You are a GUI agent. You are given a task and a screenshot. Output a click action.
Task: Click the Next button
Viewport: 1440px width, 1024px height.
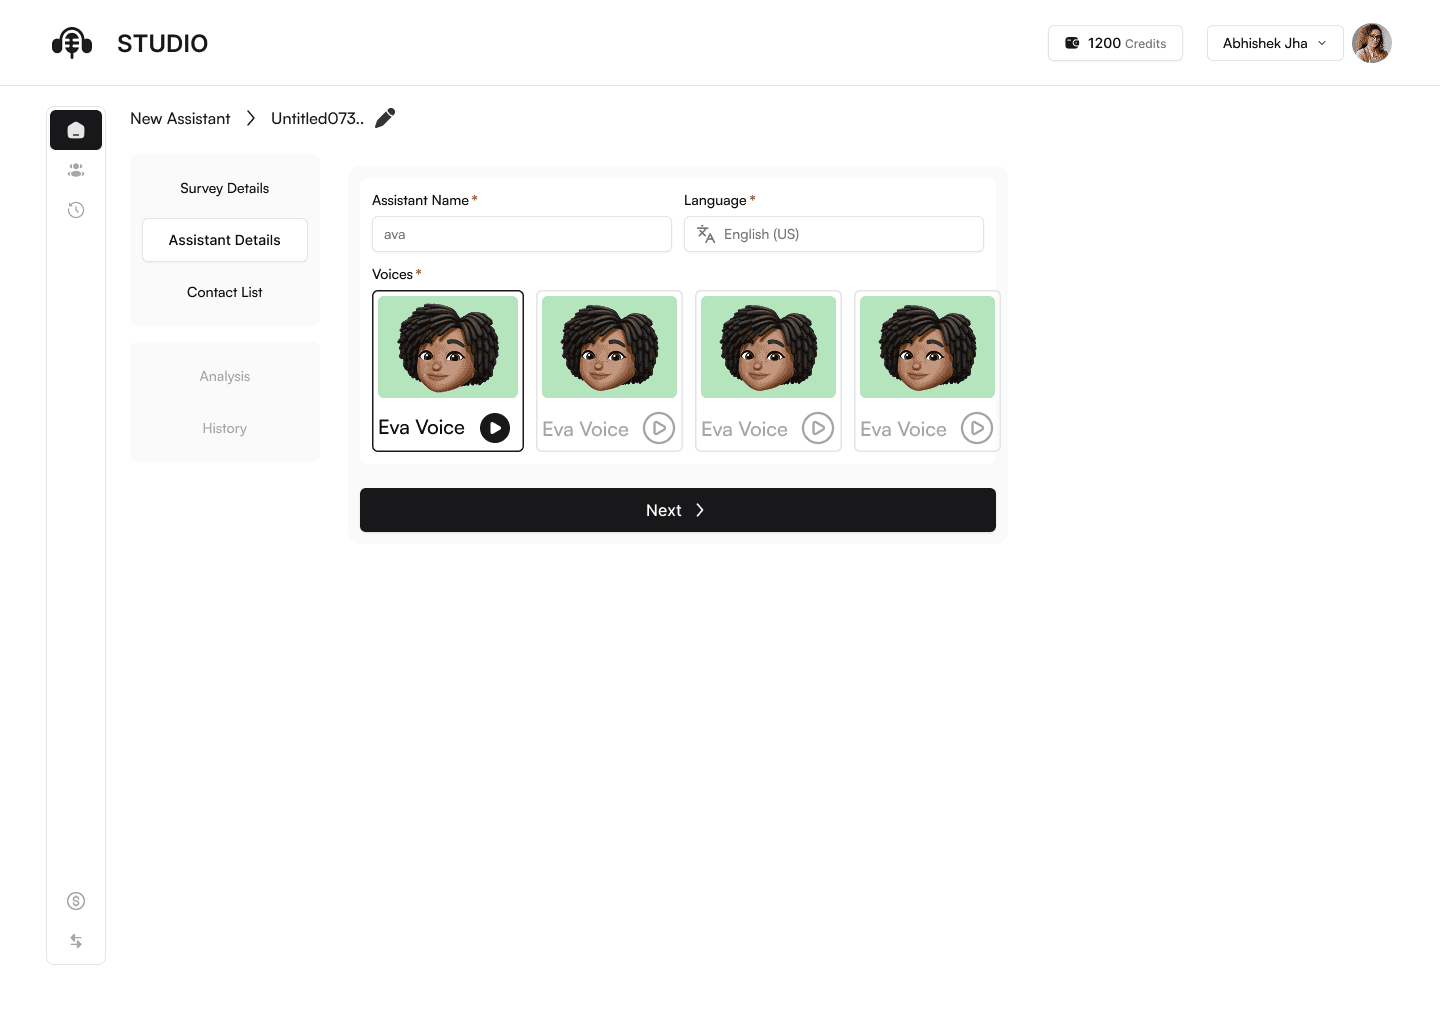coord(678,510)
